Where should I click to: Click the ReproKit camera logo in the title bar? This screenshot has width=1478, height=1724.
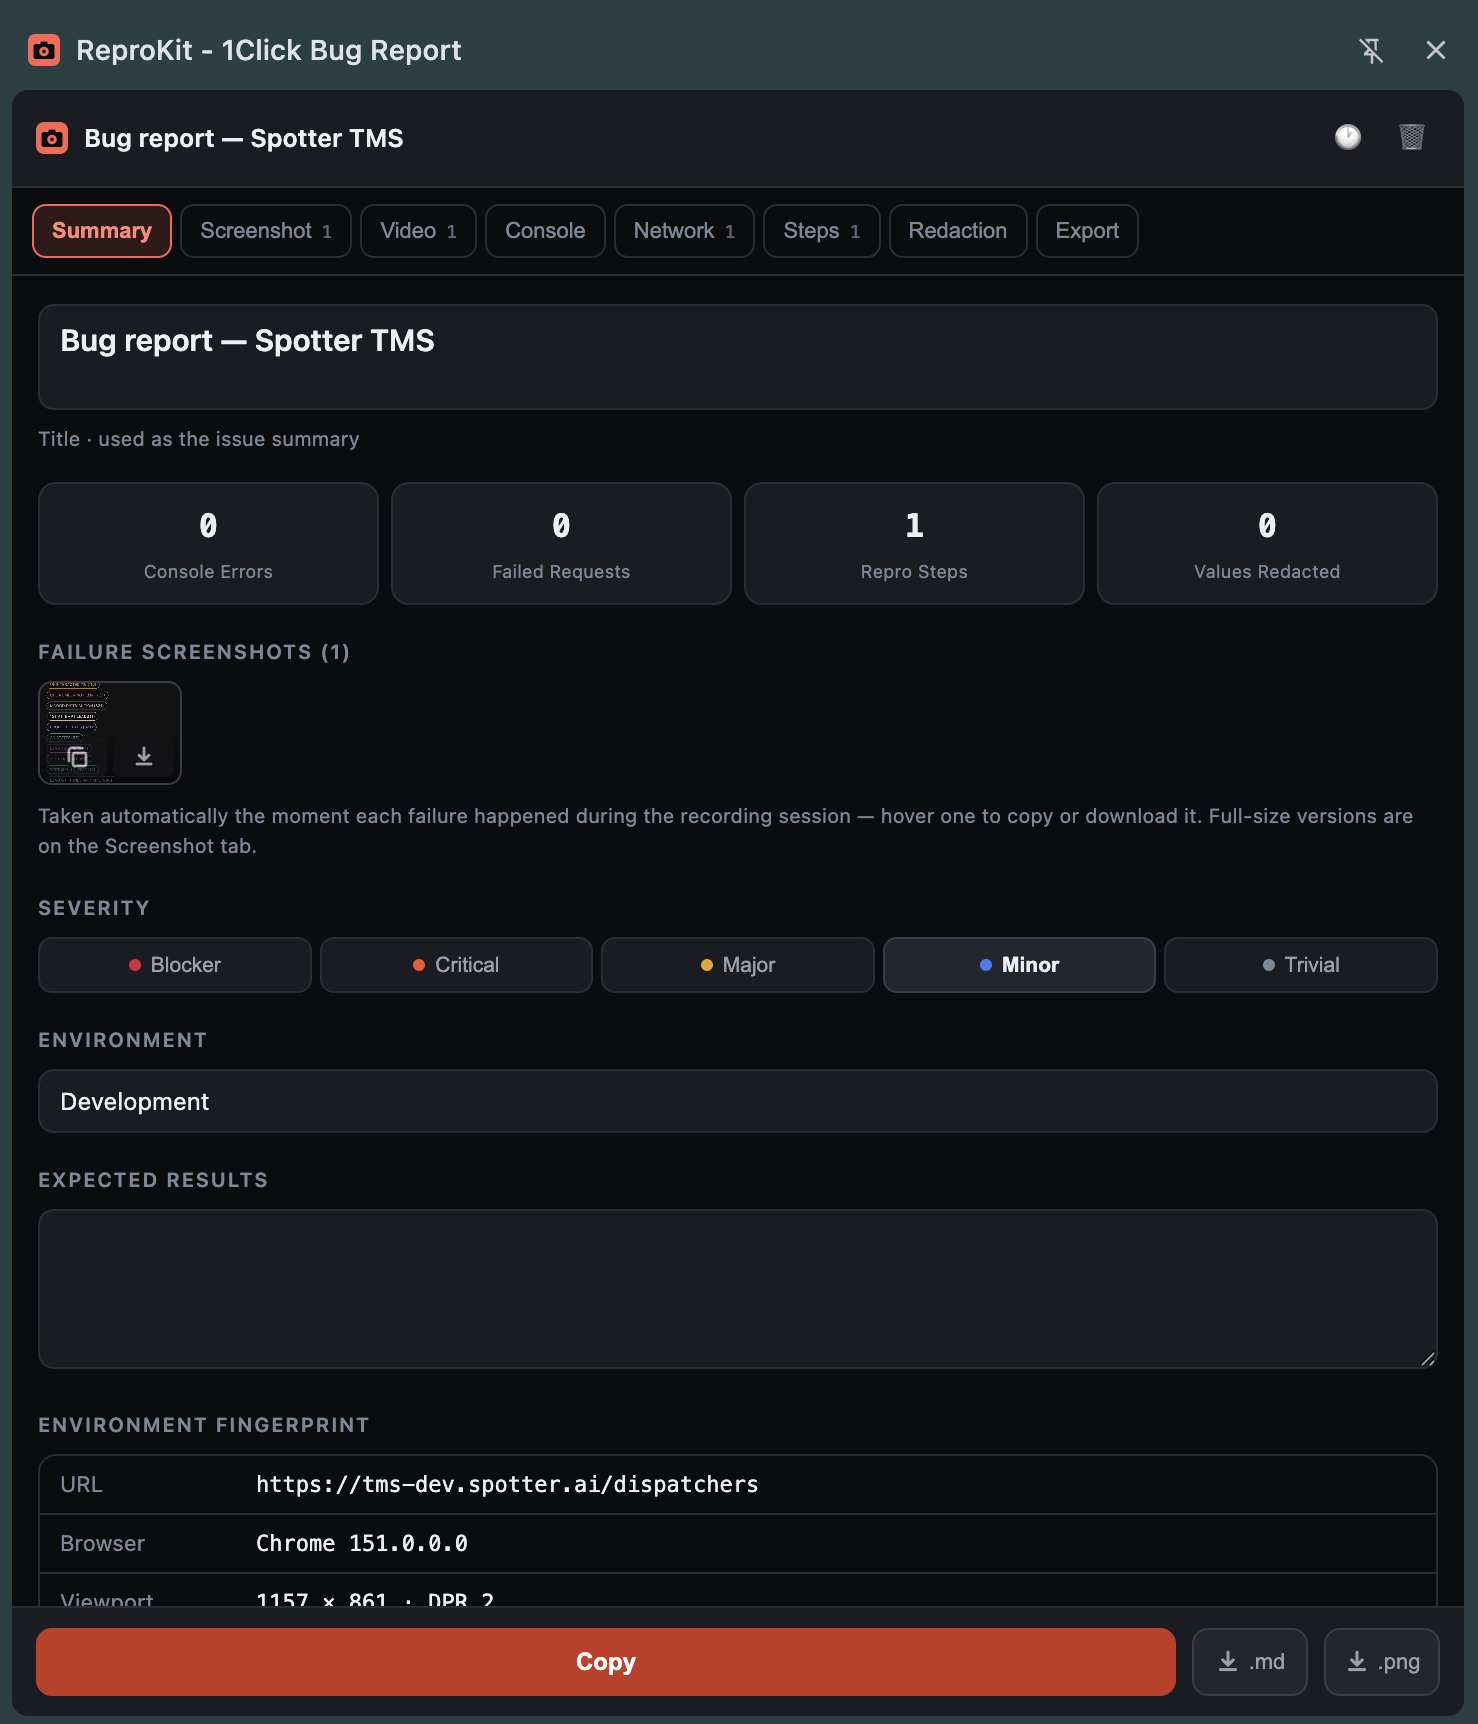pyautogui.click(x=44, y=50)
